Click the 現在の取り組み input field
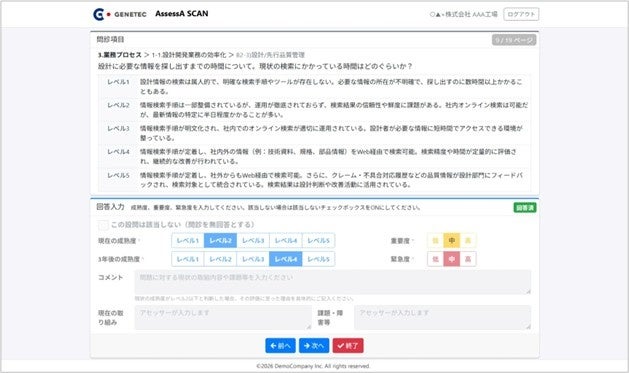Screen dimensions: 629x373 [223, 317]
